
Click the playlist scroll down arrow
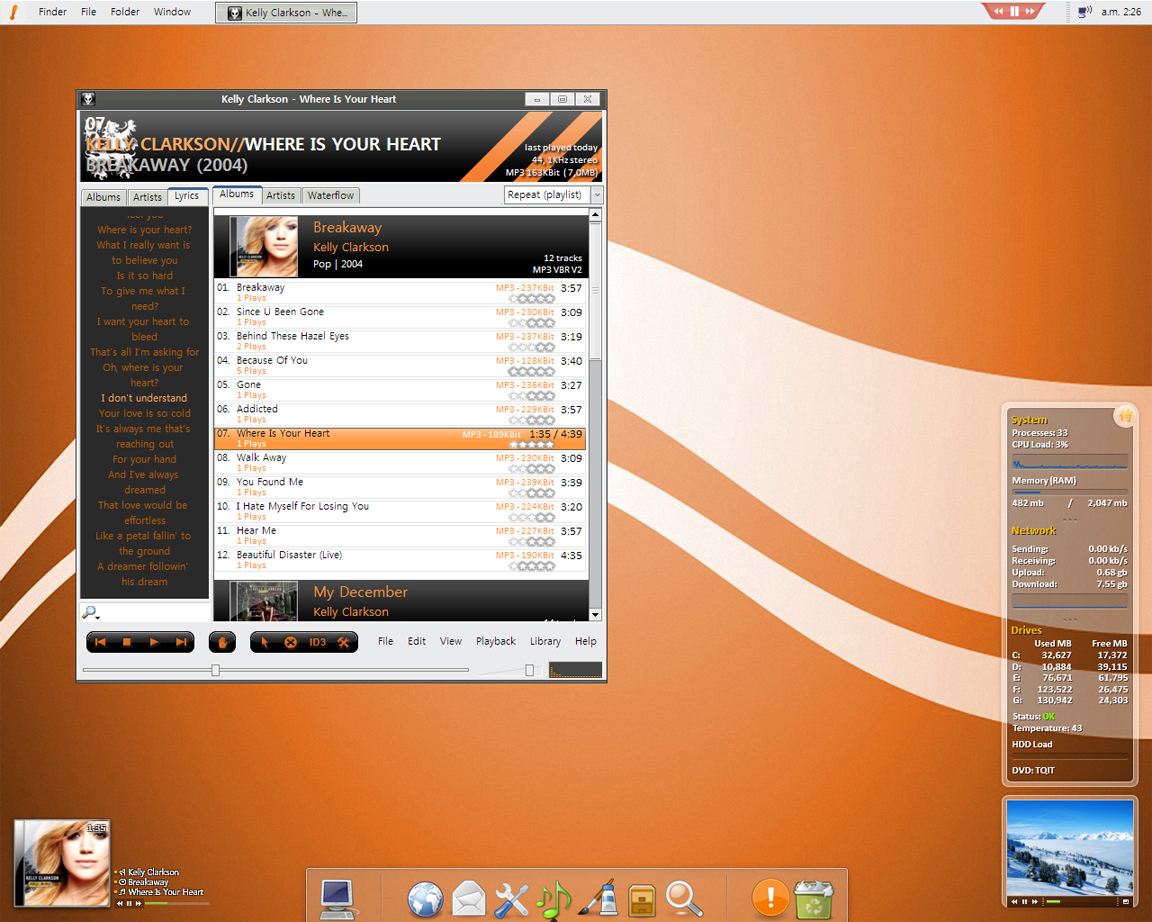point(595,614)
